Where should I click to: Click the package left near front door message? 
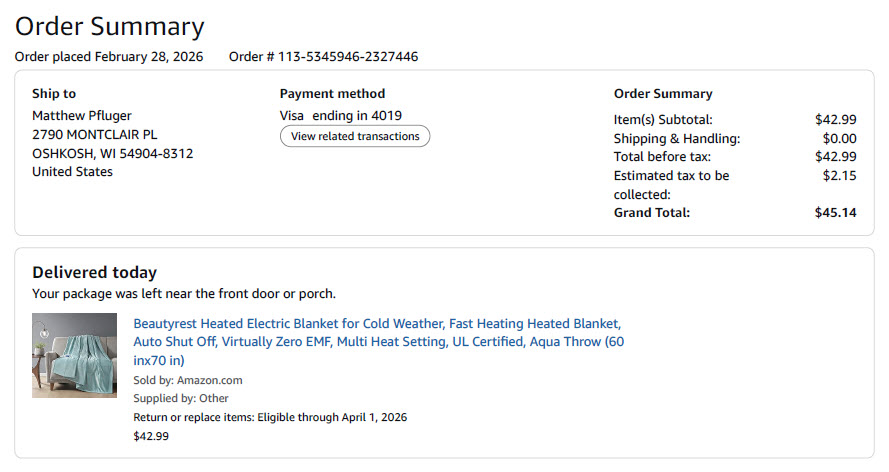[x=184, y=294]
